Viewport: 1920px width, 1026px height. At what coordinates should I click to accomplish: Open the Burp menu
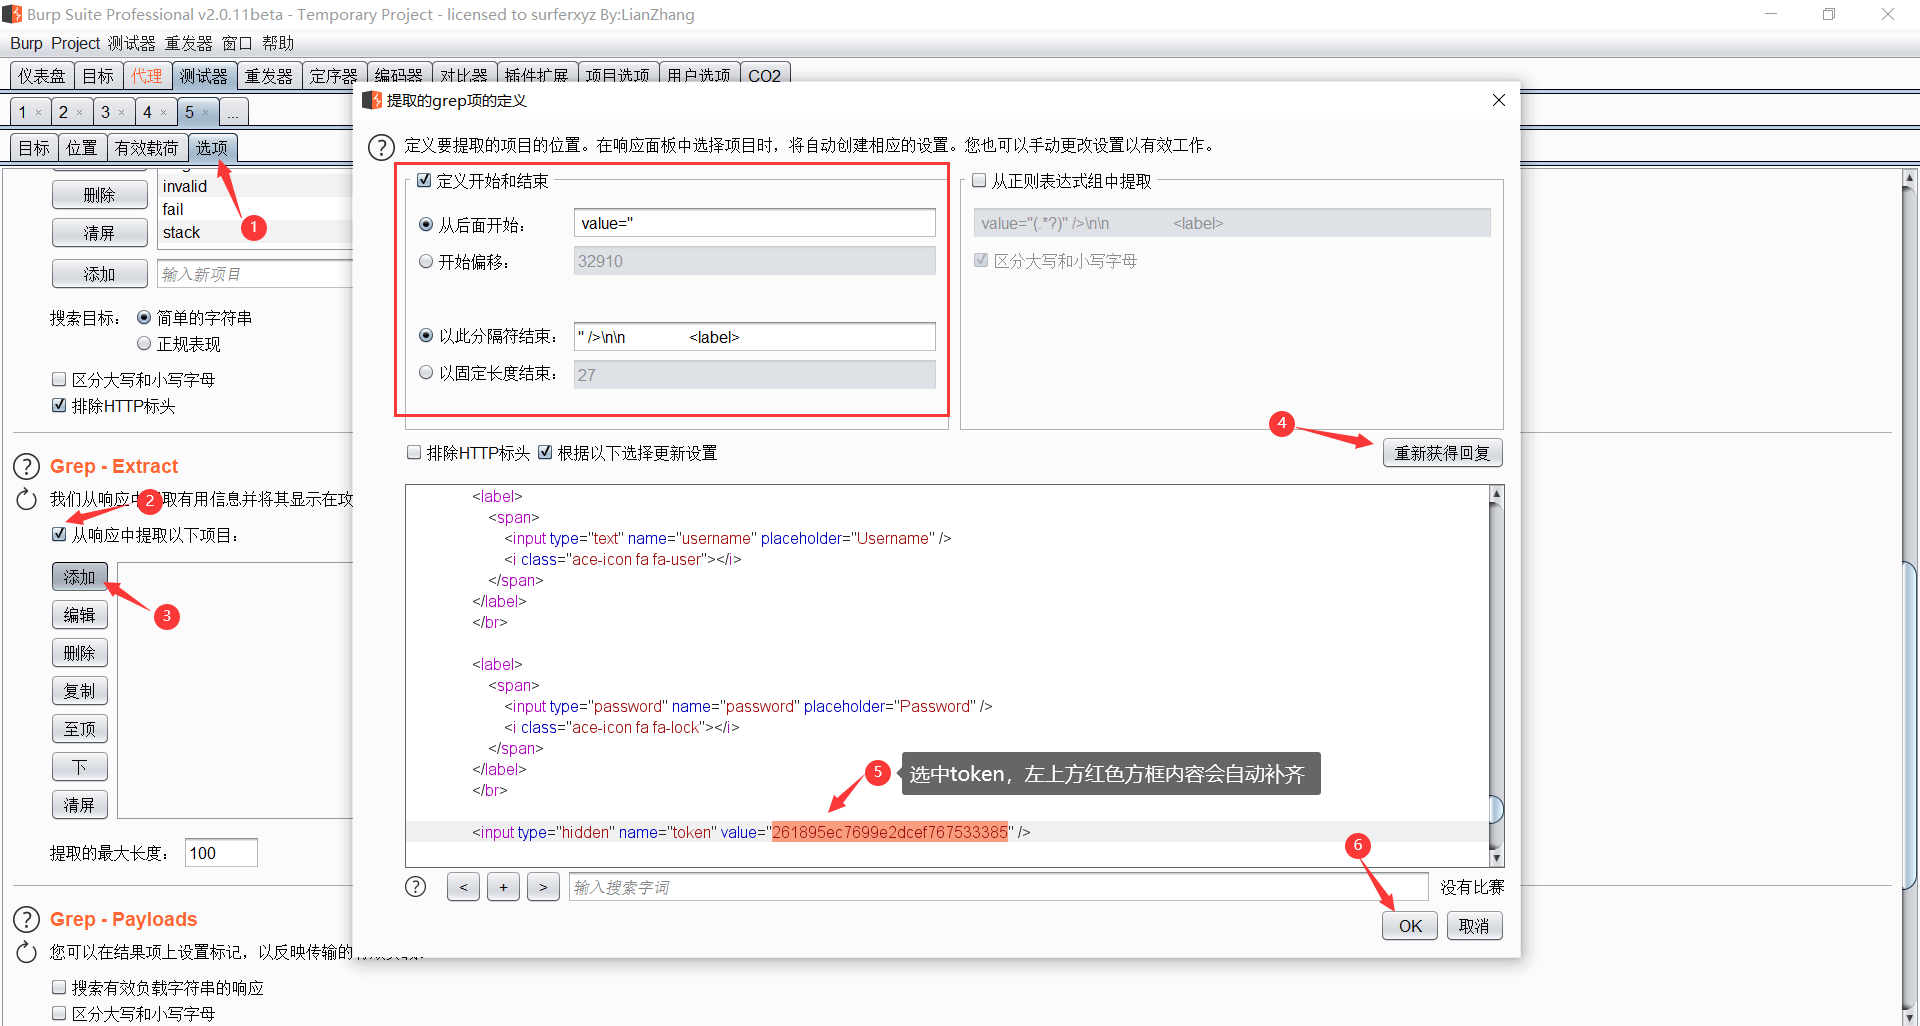[x=26, y=43]
